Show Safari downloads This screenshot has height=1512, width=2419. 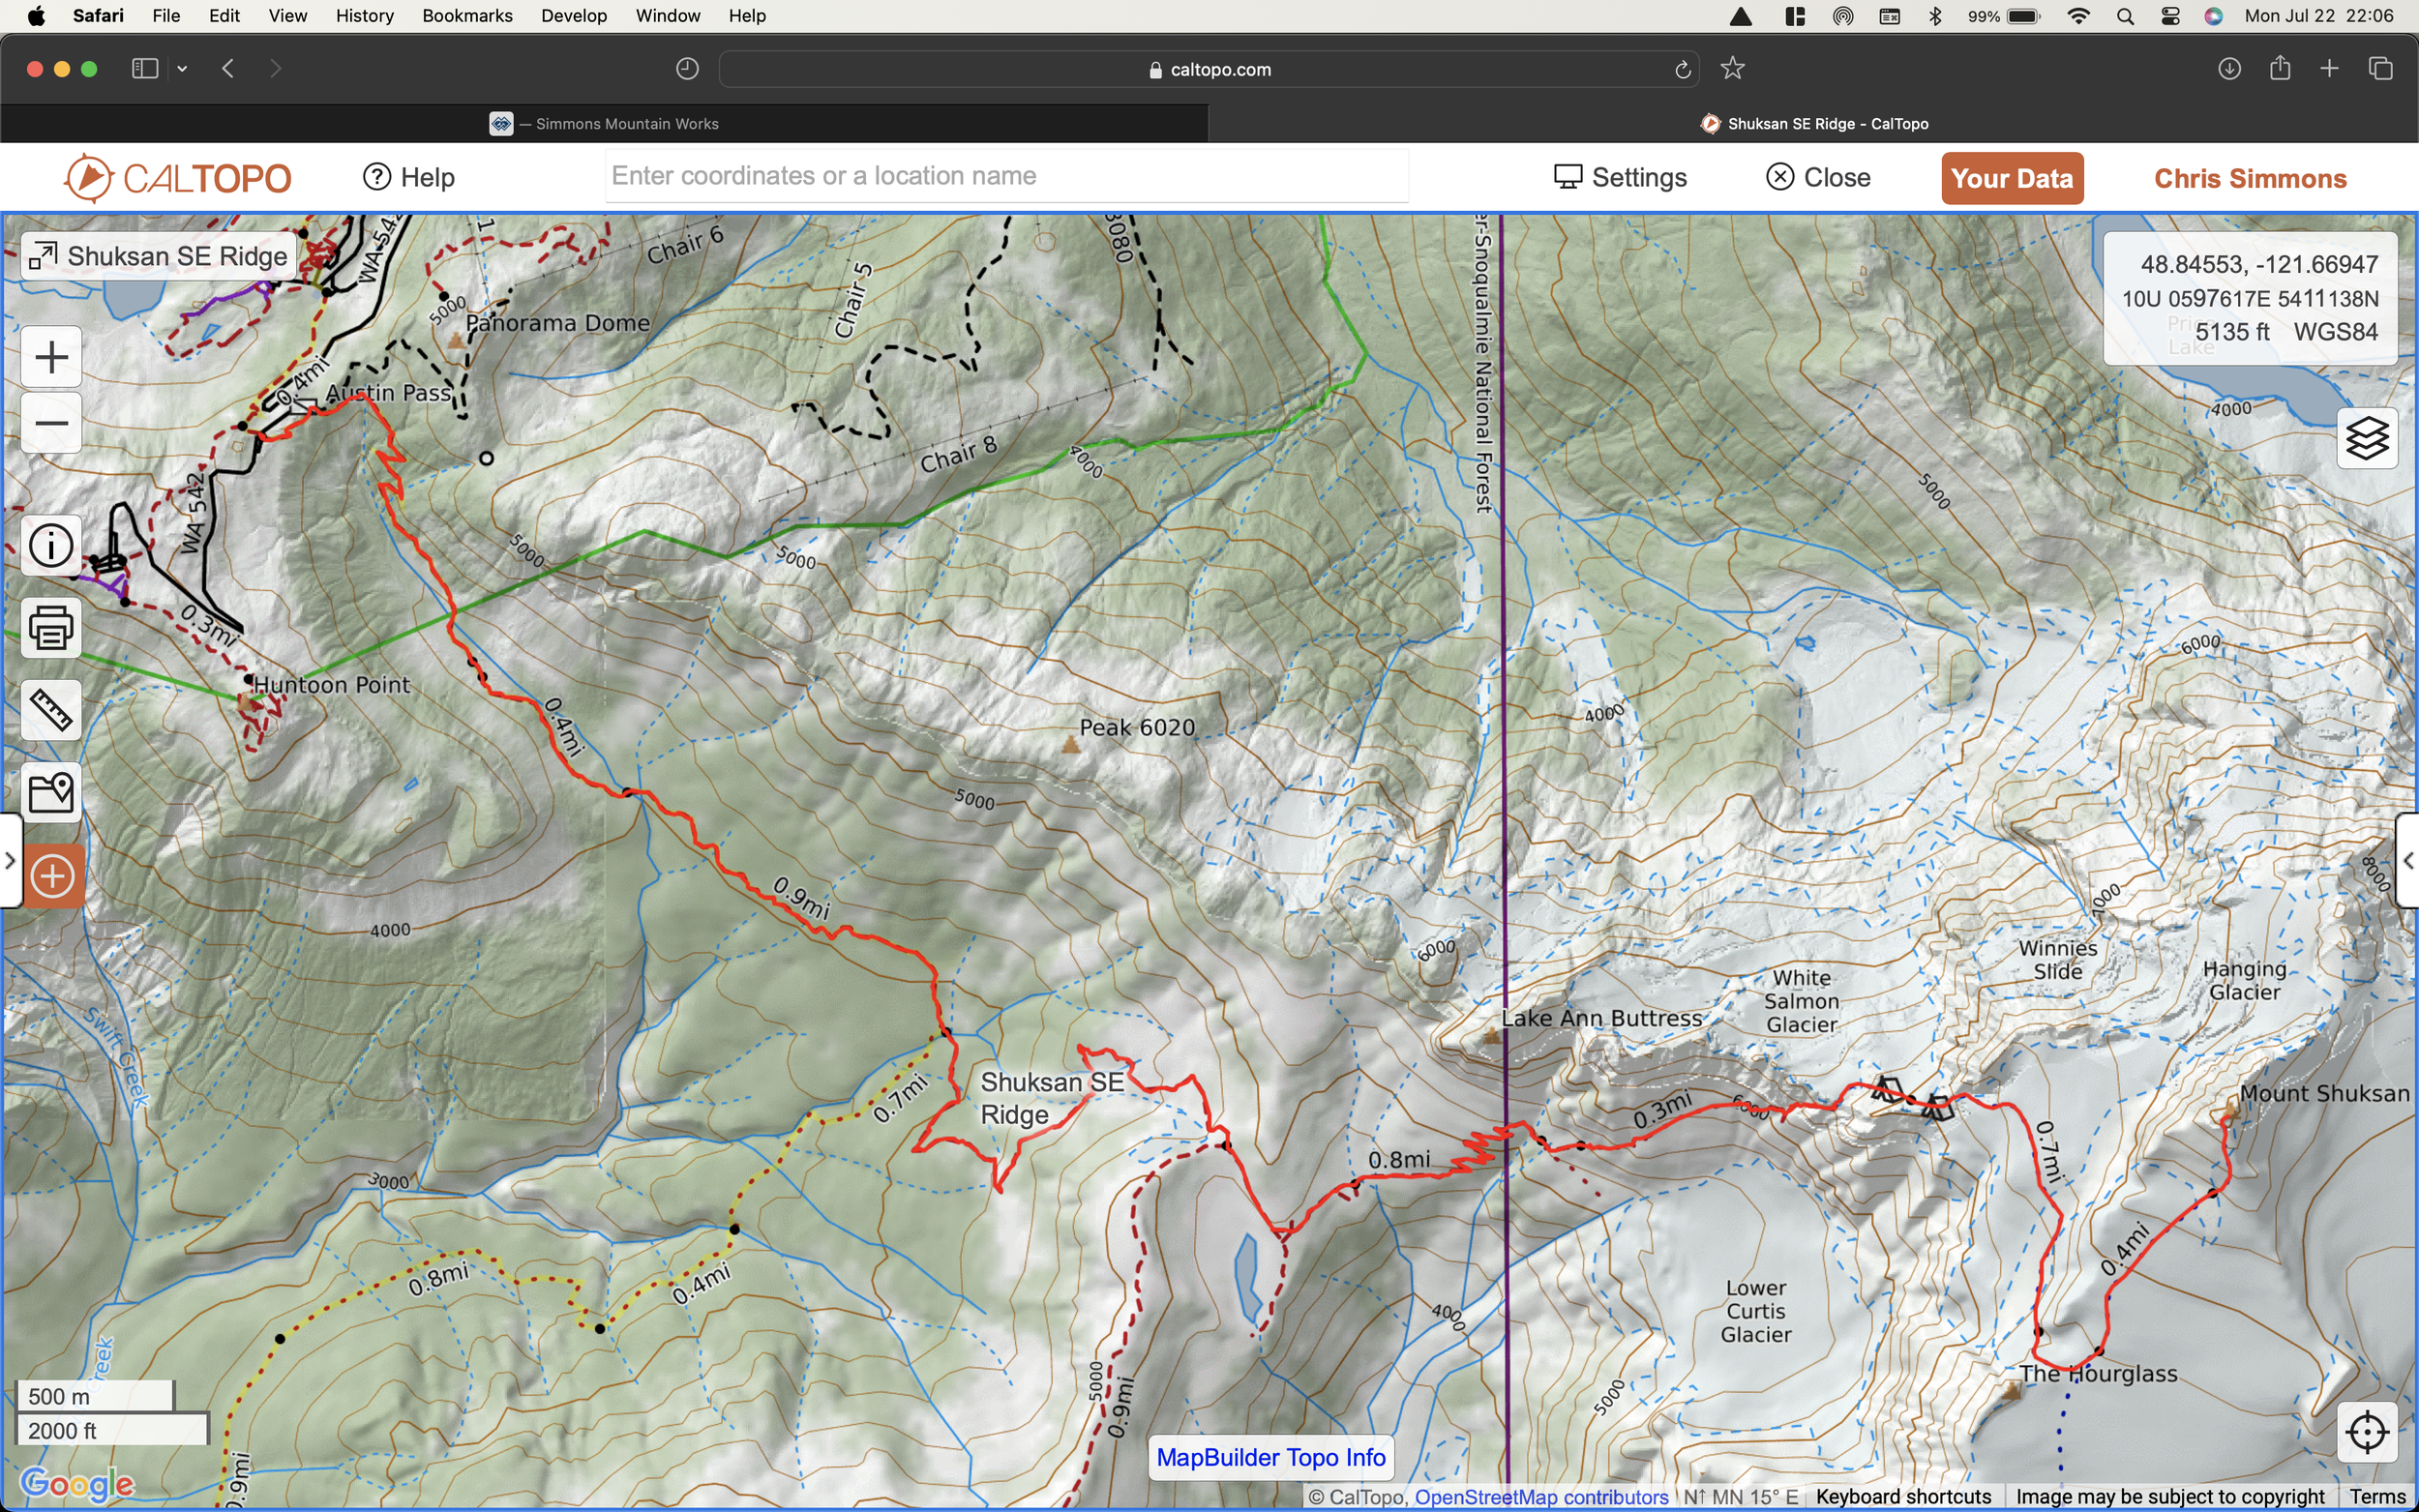click(x=2229, y=68)
